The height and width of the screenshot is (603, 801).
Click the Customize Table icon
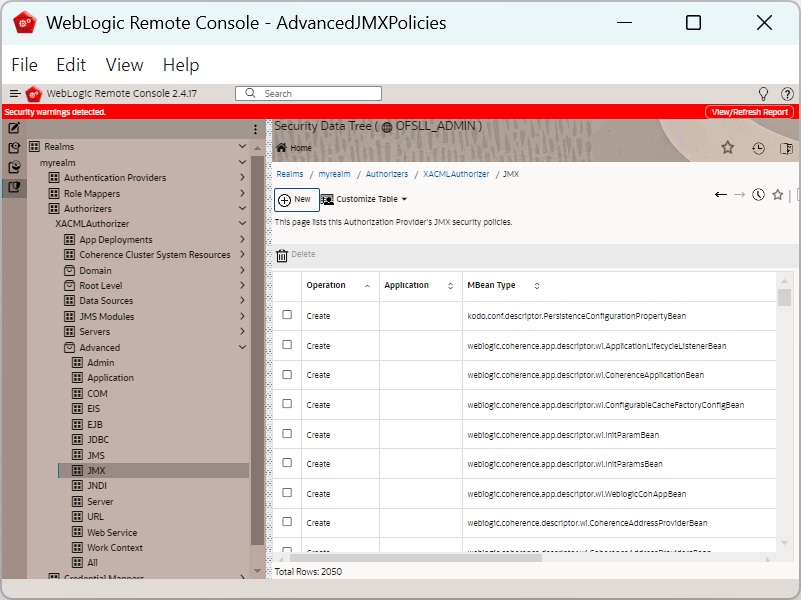[327, 199]
